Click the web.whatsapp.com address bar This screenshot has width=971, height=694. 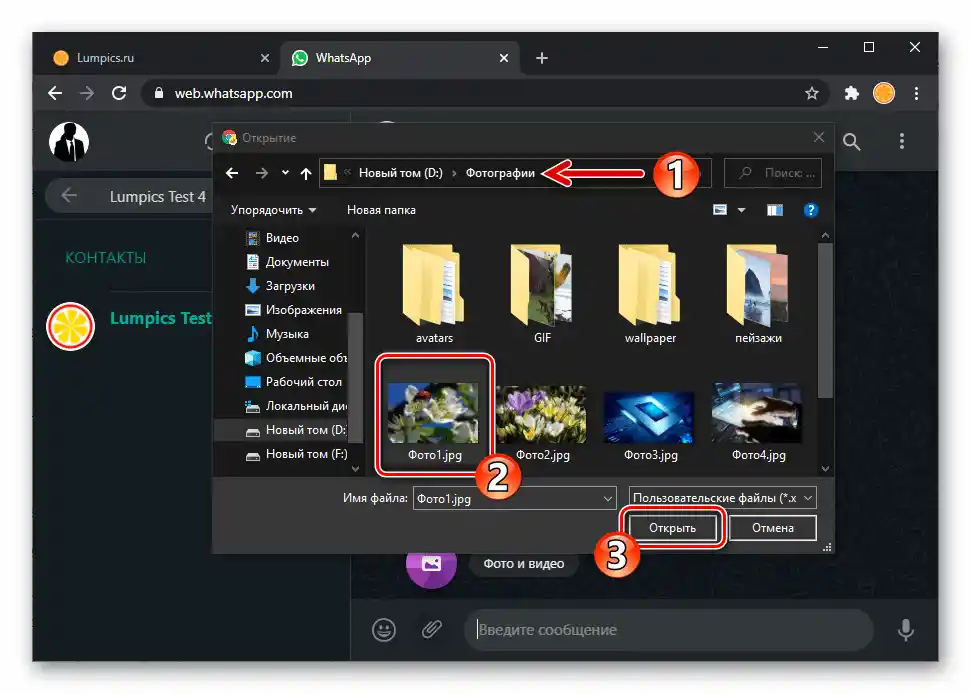(483, 93)
